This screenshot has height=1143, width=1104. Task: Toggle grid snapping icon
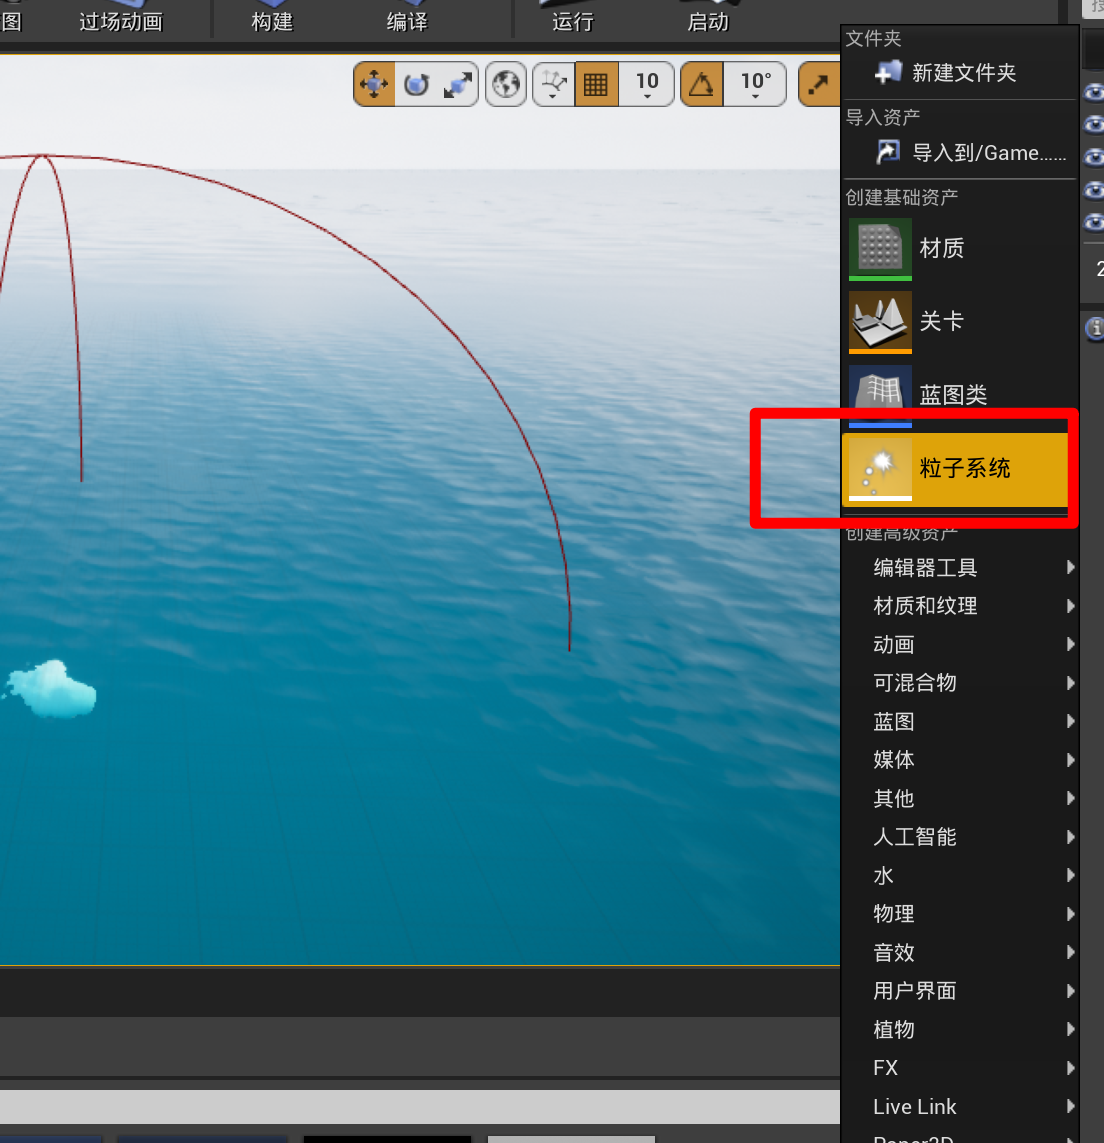pyautogui.click(x=596, y=85)
